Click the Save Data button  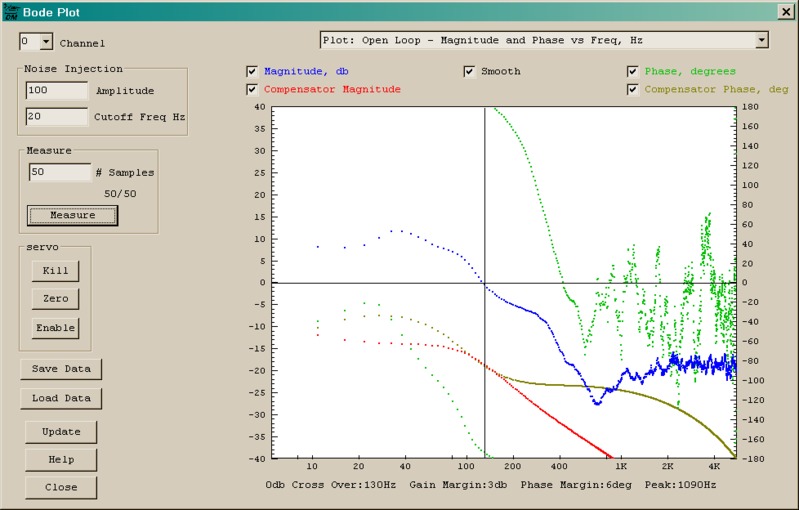coord(61,369)
